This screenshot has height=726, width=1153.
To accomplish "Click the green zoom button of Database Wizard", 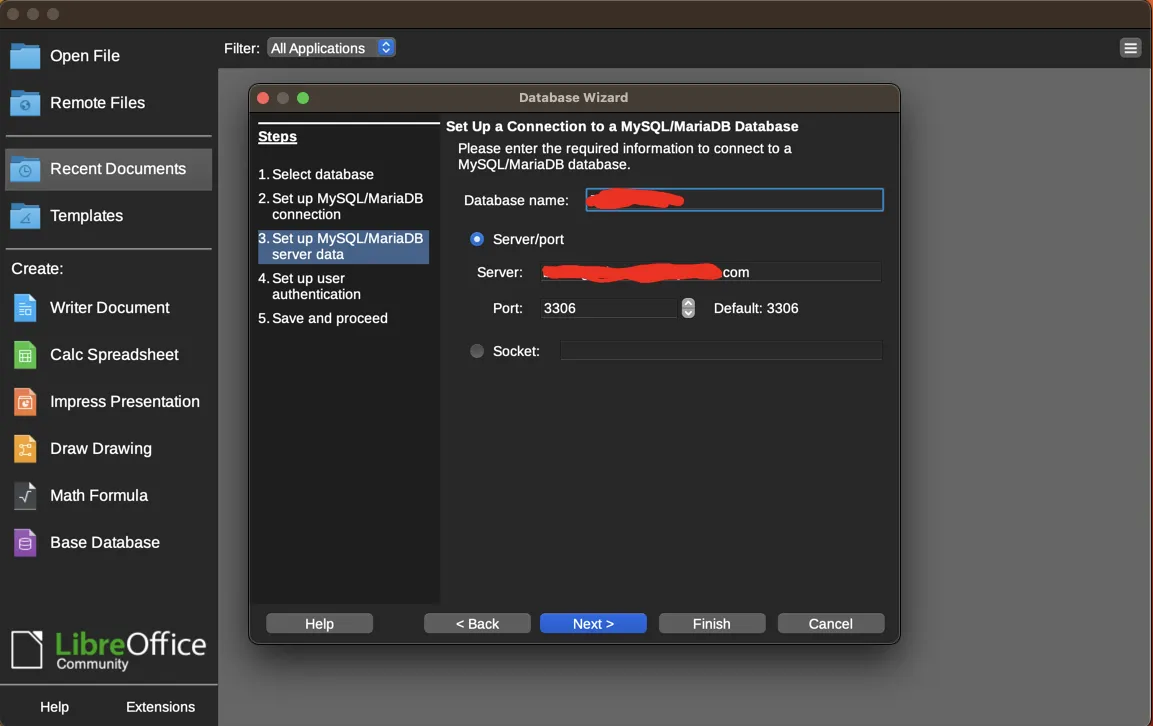I will point(303,98).
